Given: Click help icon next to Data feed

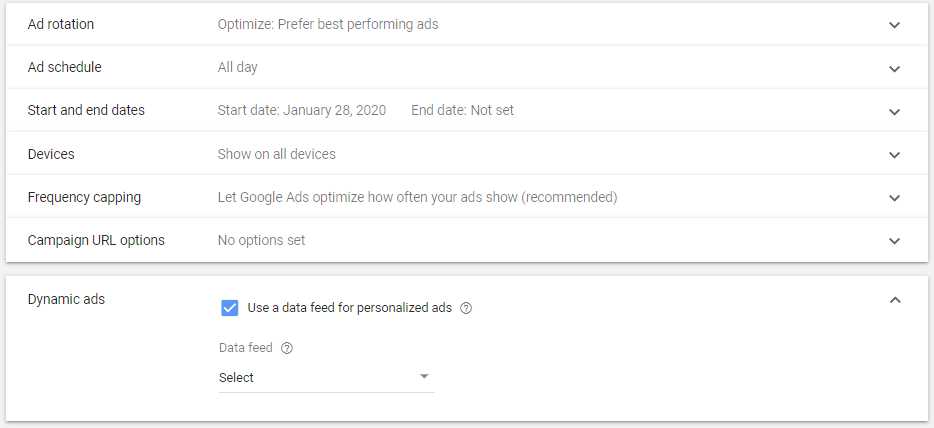Looking at the screenshot, I should pos(287,348).
